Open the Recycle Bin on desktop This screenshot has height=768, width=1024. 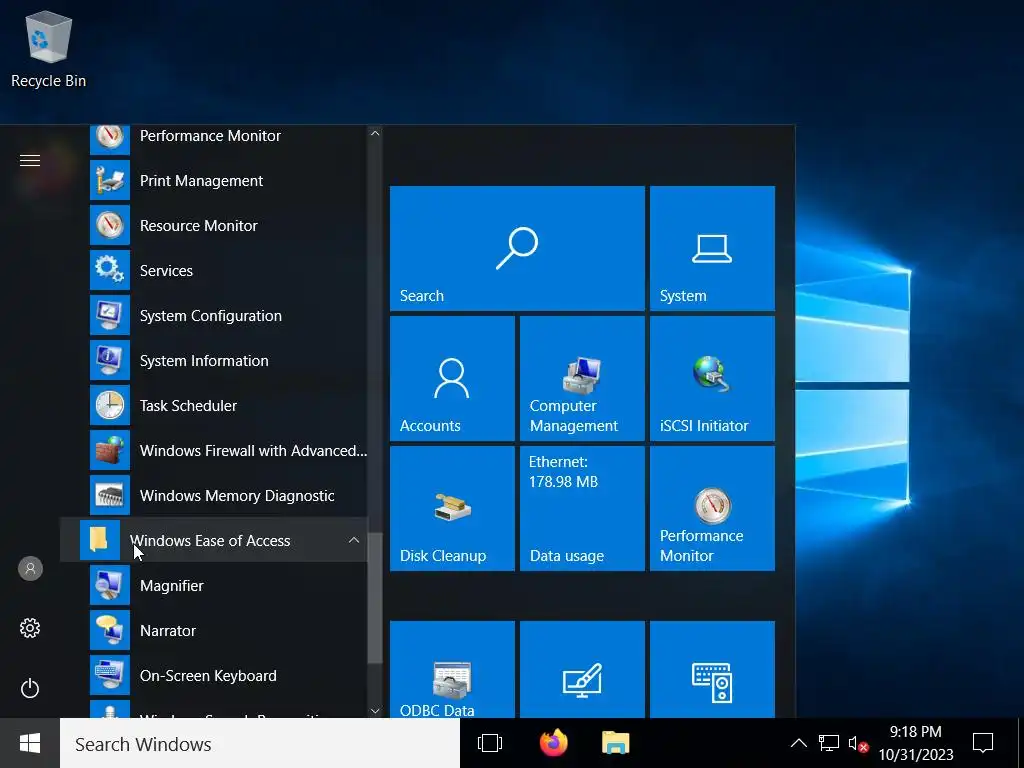click(48, 51)
